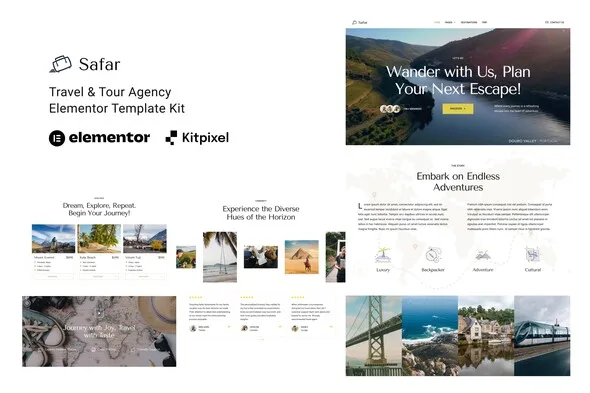The image size is (590, 393).
Task: Play the 'Journey with Joy' video banner
Action: (99, 313)
